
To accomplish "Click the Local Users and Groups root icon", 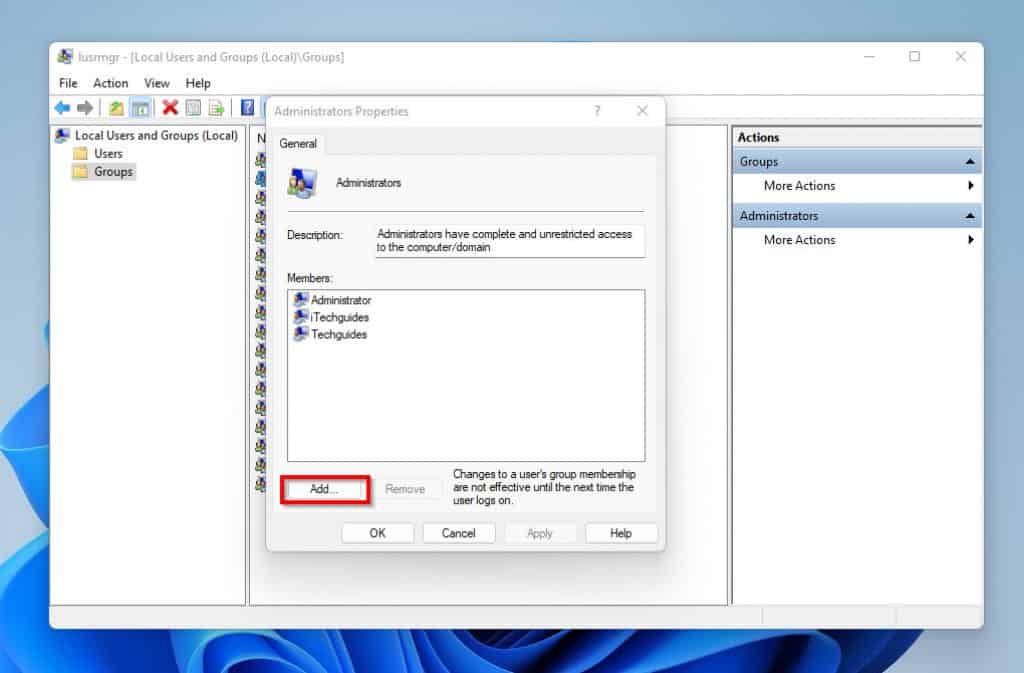I will [63, 135].
